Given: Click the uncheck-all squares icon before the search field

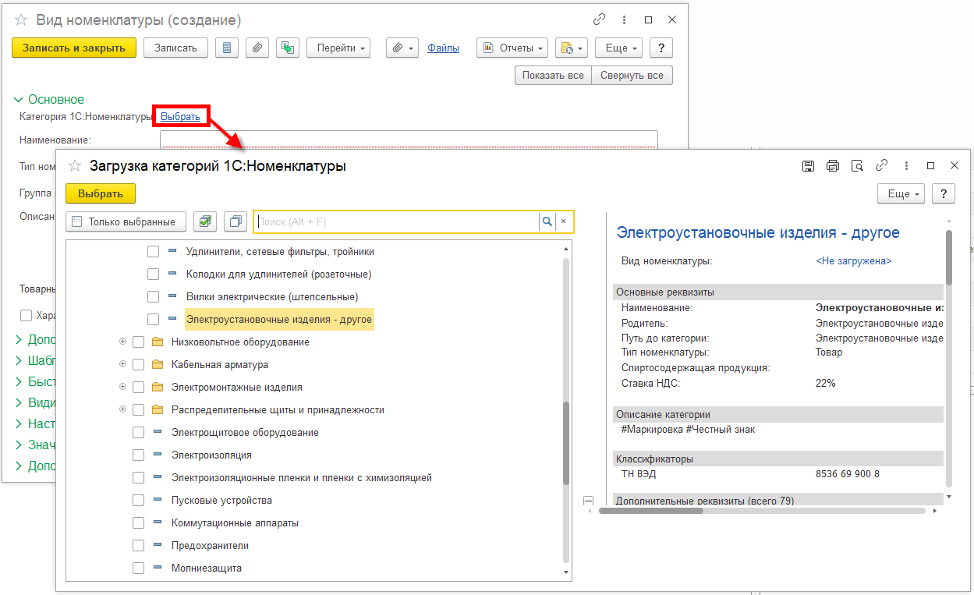Looking at the screenshot, I should tap(235, 222).
